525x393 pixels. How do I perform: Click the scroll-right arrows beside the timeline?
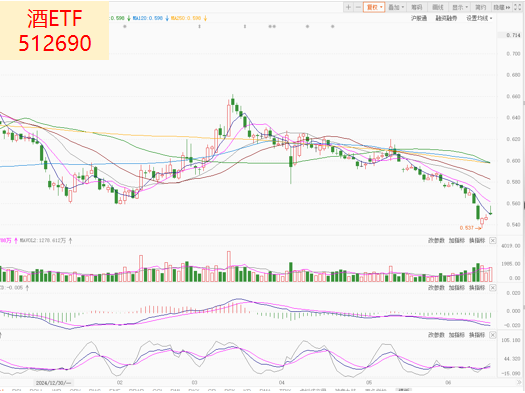point(520,382)
